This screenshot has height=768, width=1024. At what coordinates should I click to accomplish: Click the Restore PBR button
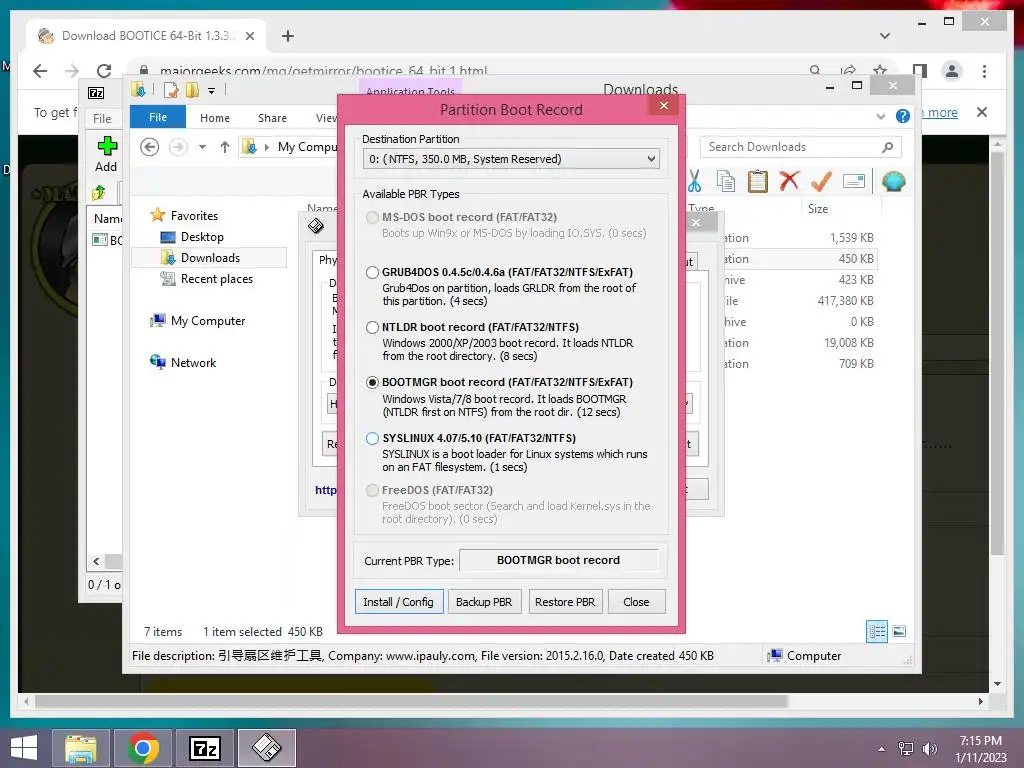pos(565,601)
